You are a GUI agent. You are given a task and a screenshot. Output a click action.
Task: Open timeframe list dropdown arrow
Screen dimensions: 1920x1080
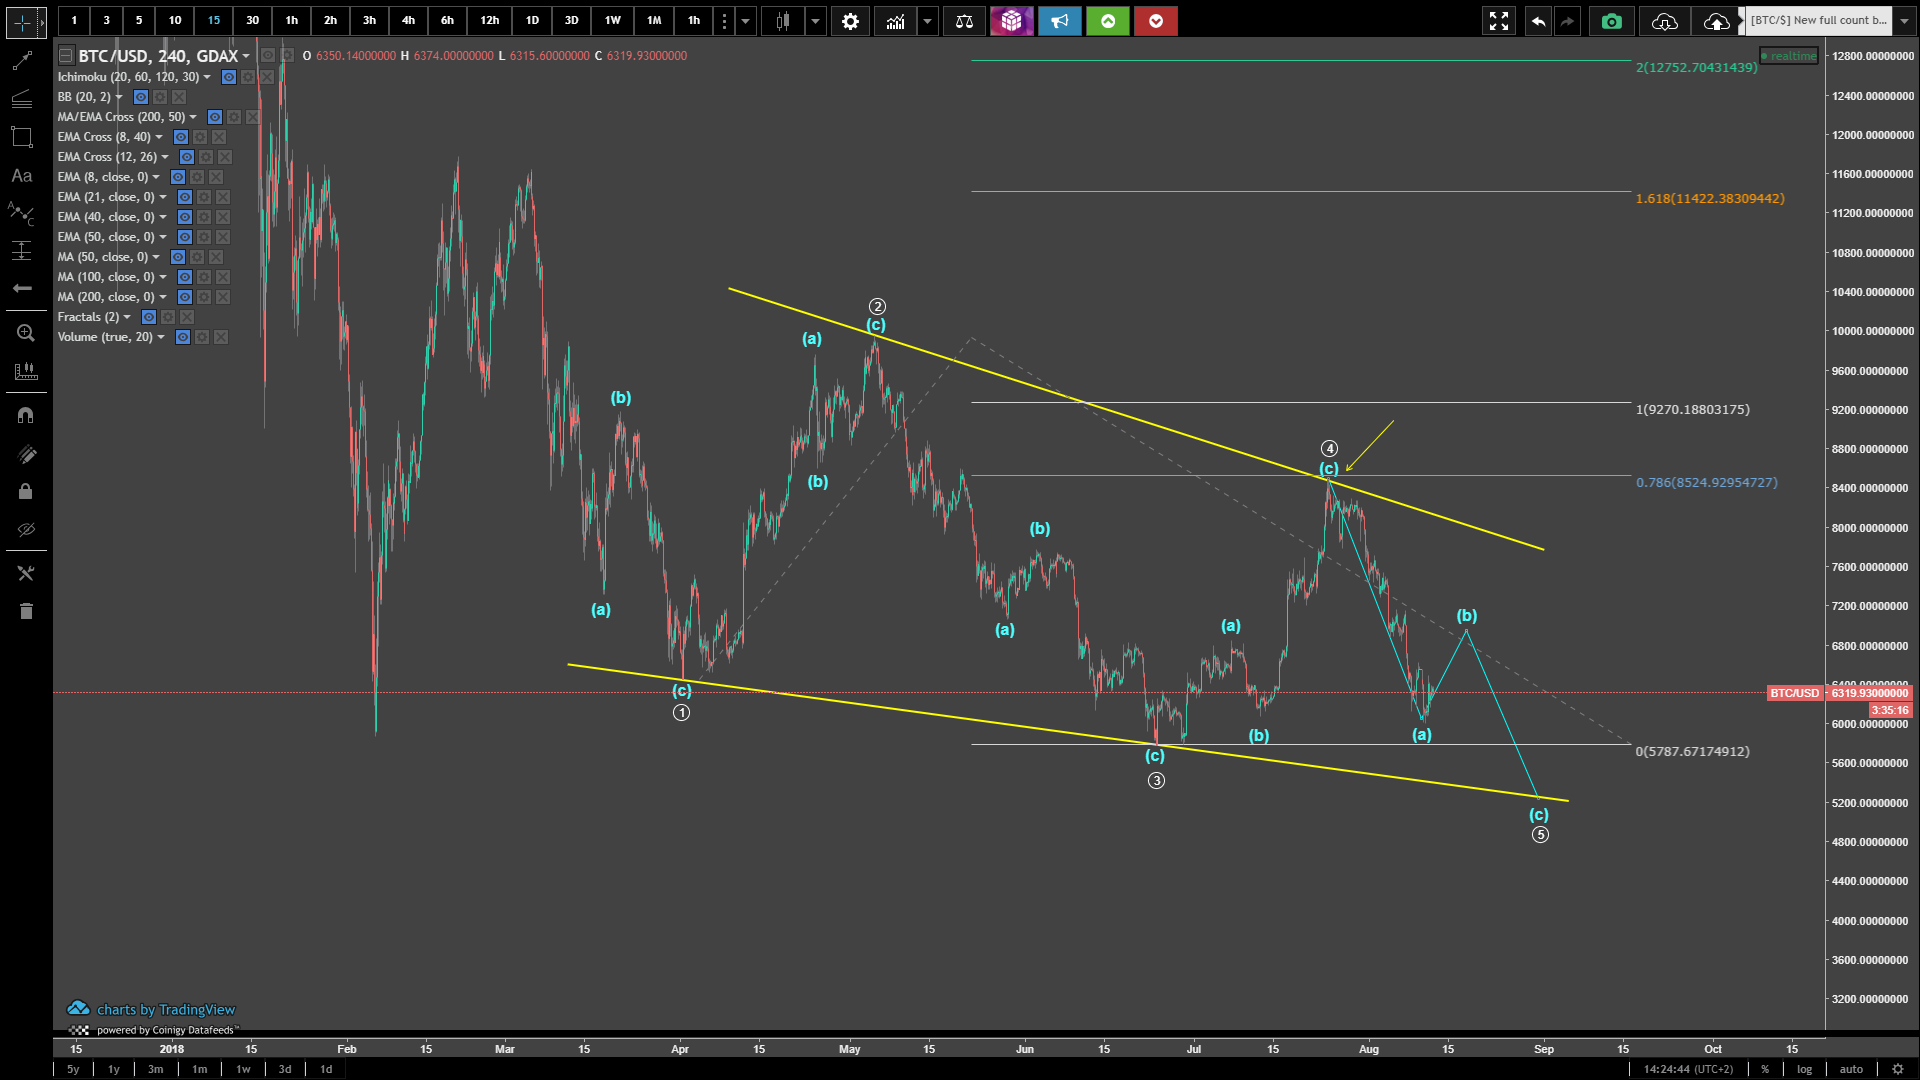click(745, 21)
